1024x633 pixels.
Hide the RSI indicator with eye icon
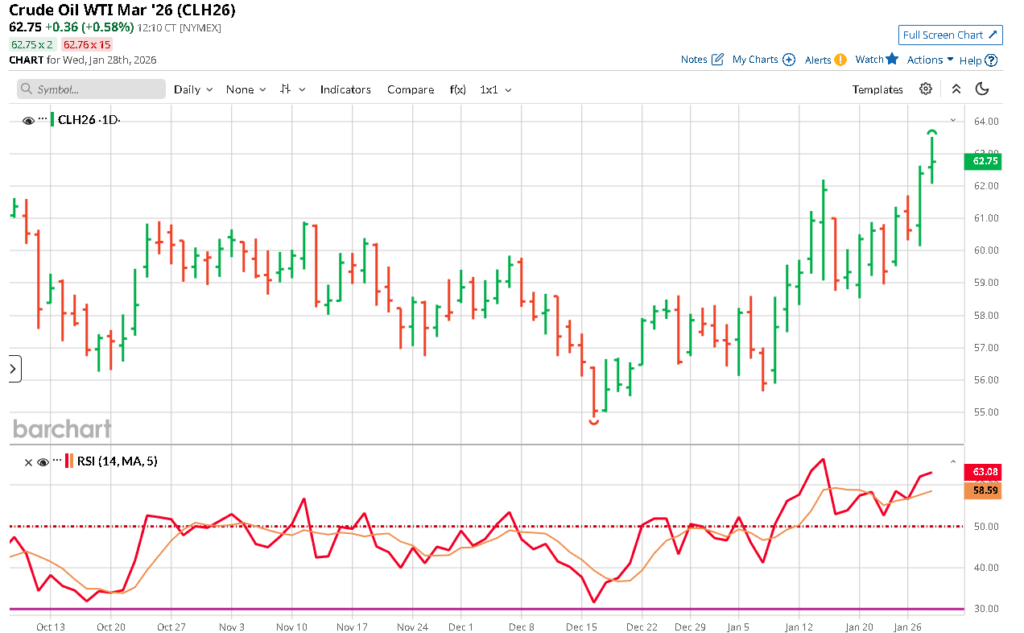[42, 462]
